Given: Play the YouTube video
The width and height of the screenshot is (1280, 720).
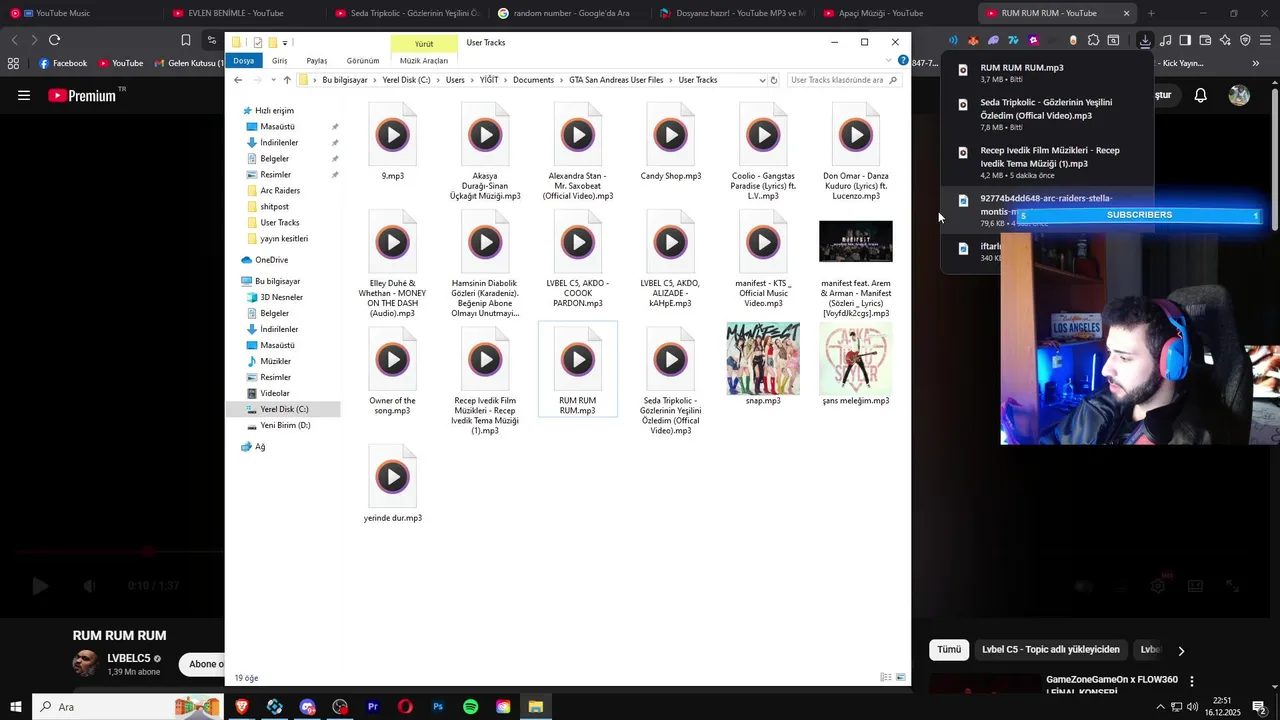Looking at the screenshot, I should [x=40, y=587].
